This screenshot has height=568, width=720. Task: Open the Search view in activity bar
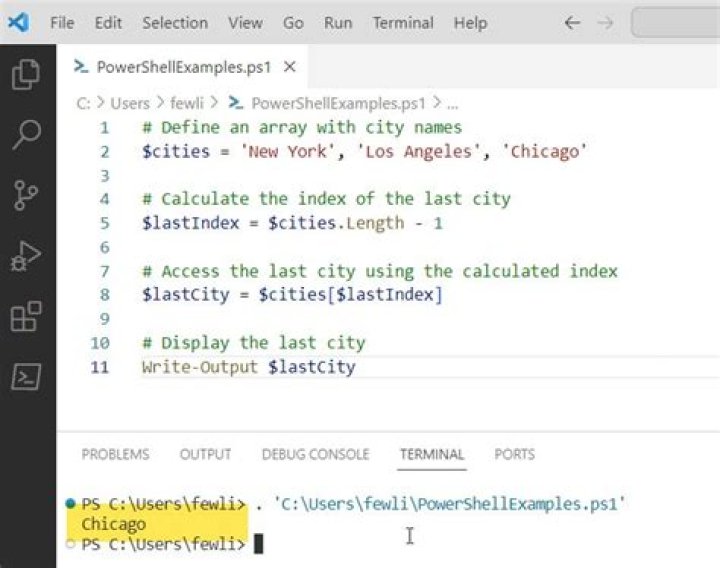(27, 135)
